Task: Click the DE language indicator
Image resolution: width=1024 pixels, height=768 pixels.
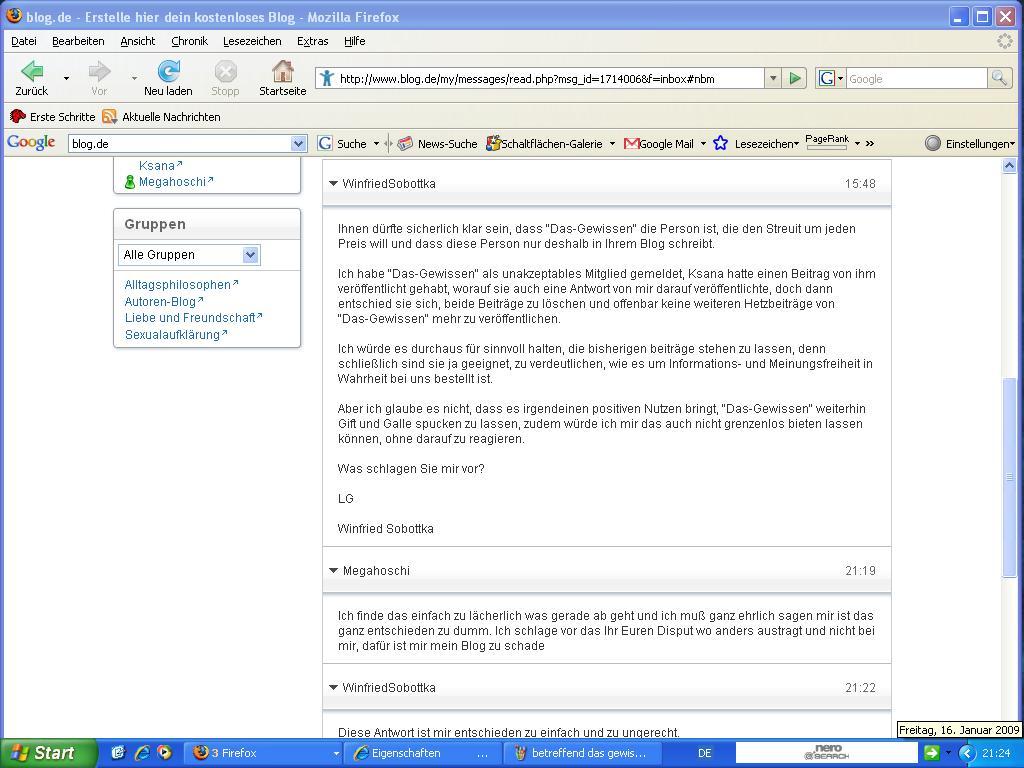Action: point(704,753)
